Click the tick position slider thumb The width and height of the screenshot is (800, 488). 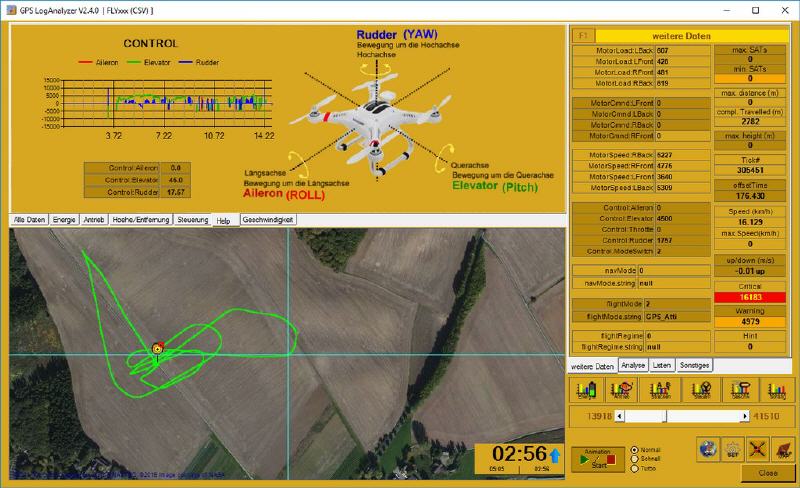pos(664,416)
